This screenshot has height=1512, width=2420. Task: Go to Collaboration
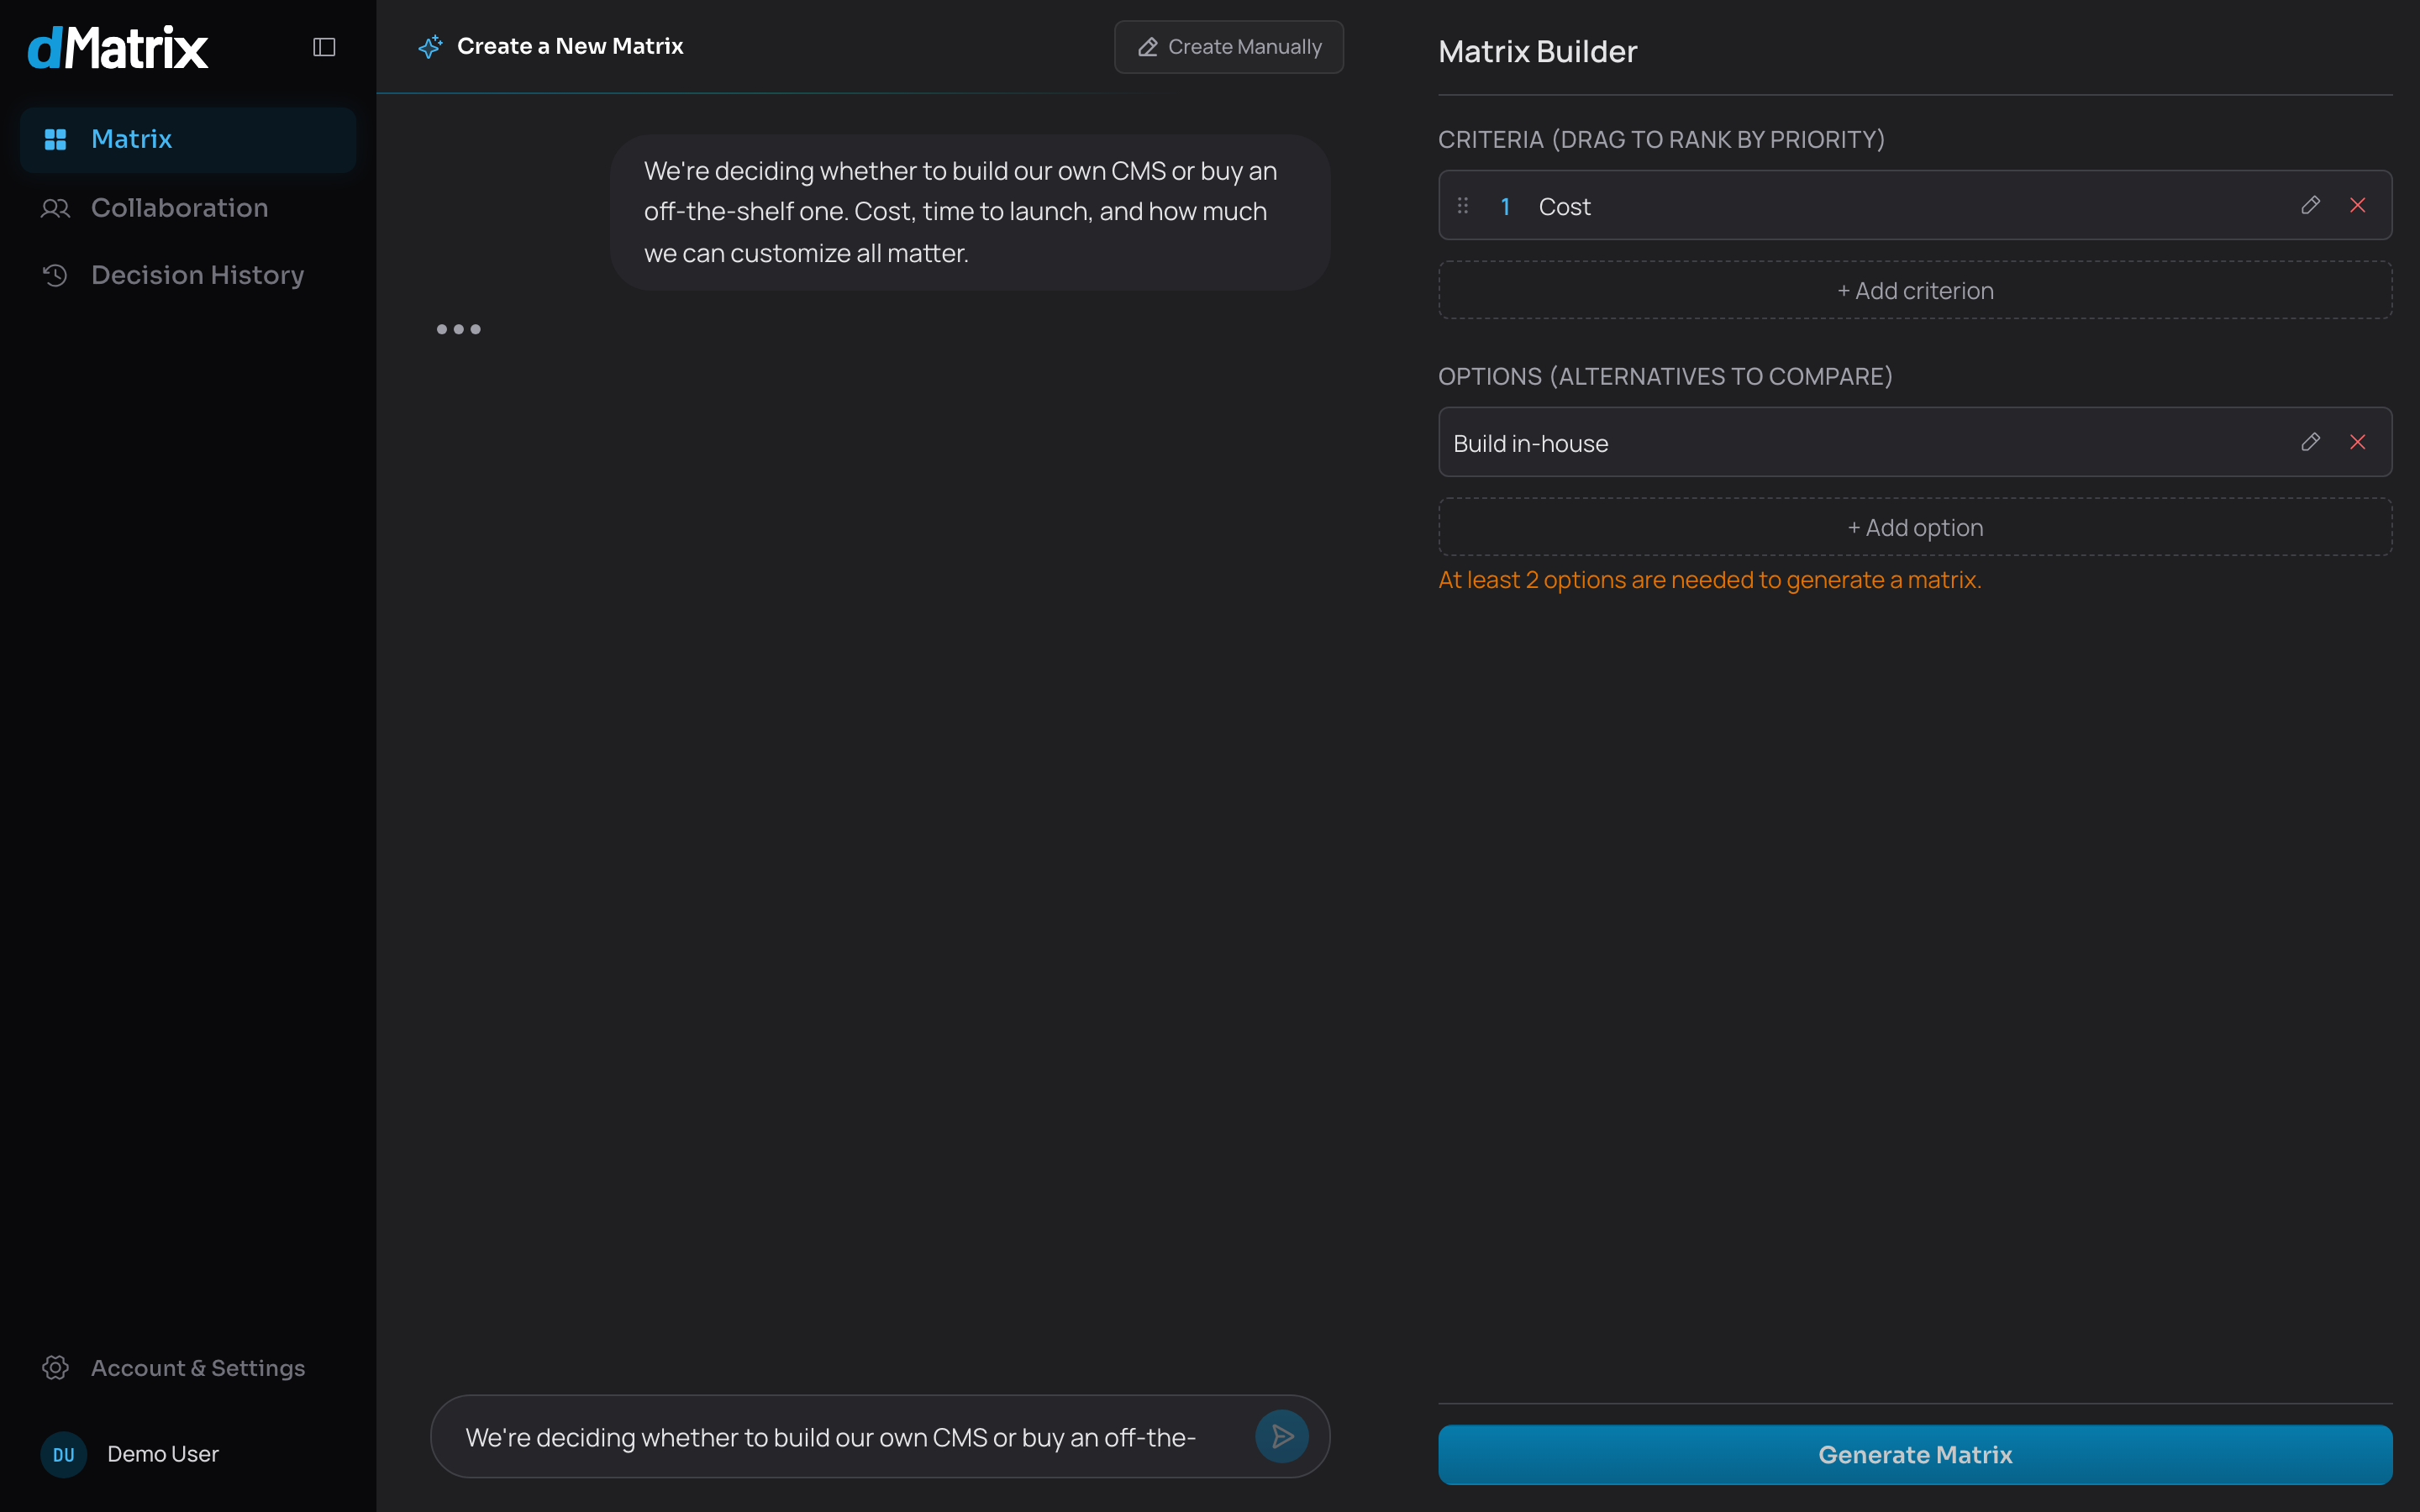click(188, 208)
